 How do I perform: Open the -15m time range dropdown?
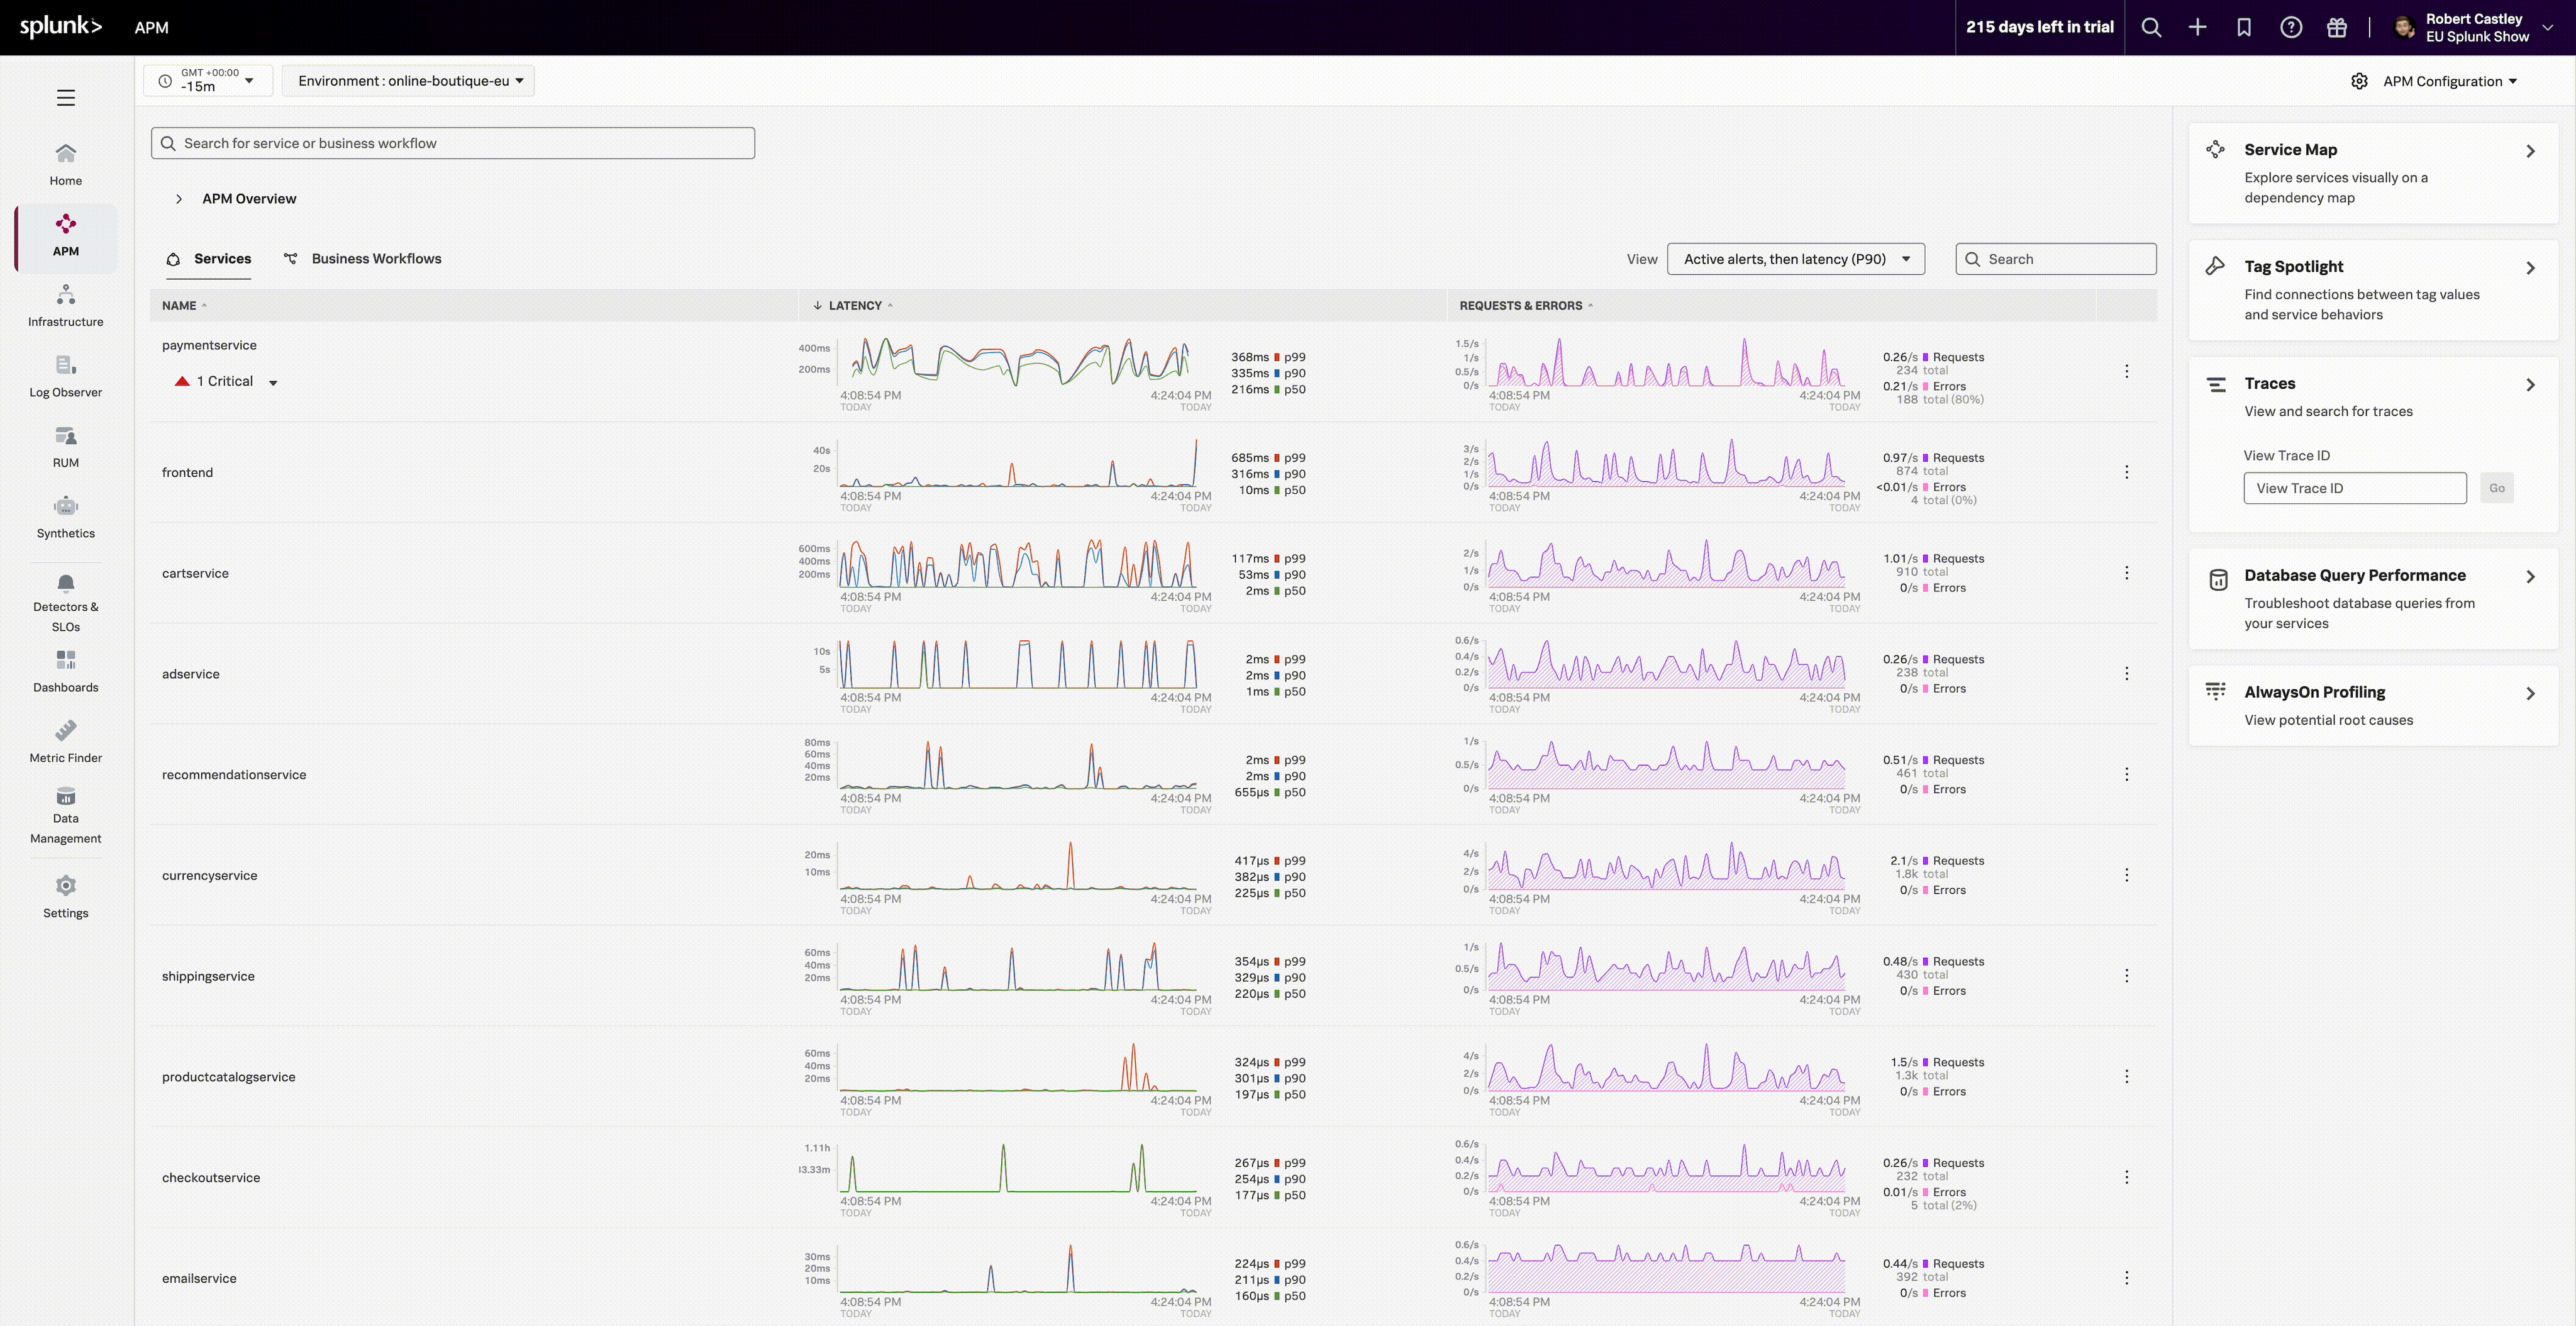tap(208, 81)
